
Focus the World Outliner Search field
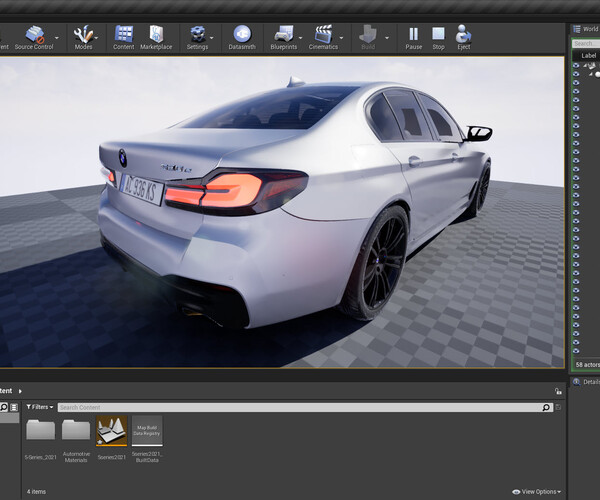[x=586, y=44]
